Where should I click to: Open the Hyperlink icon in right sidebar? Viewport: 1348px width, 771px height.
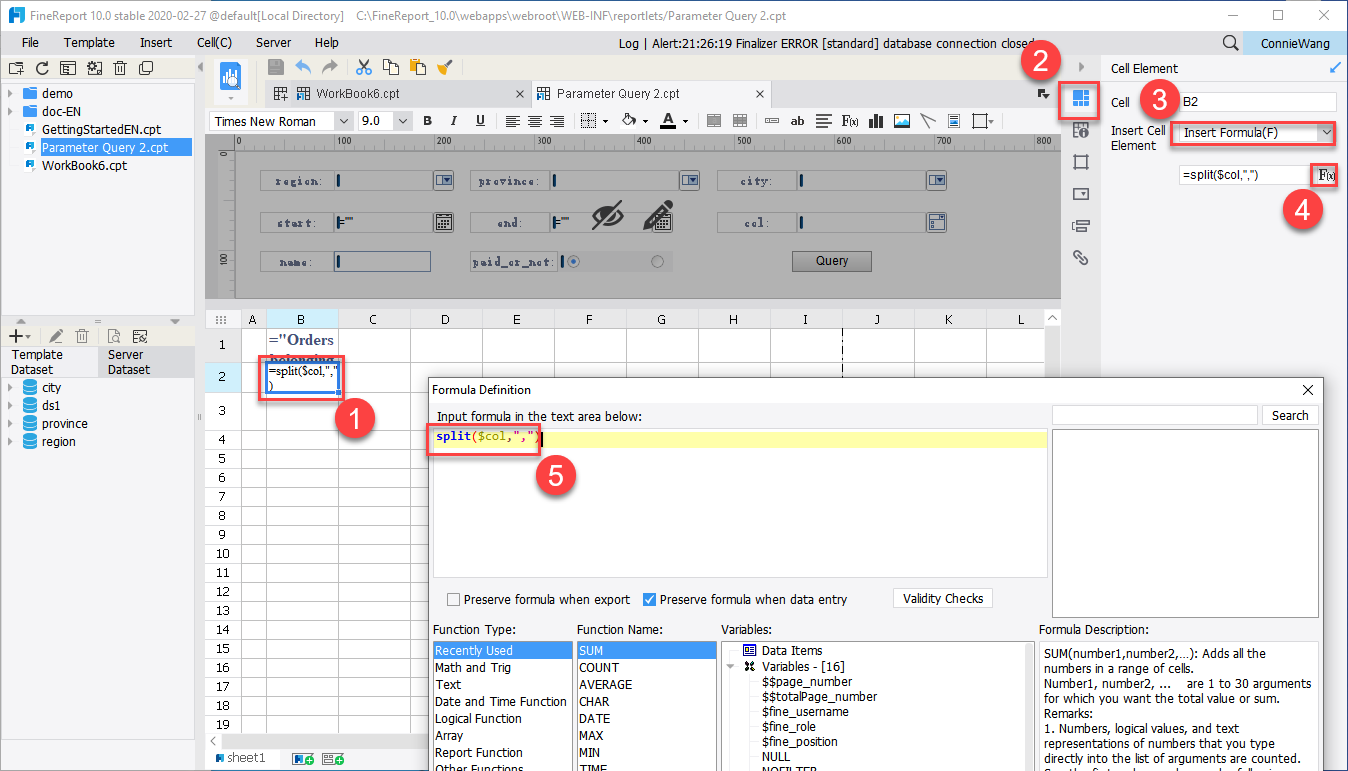(x=1081, y=258)
